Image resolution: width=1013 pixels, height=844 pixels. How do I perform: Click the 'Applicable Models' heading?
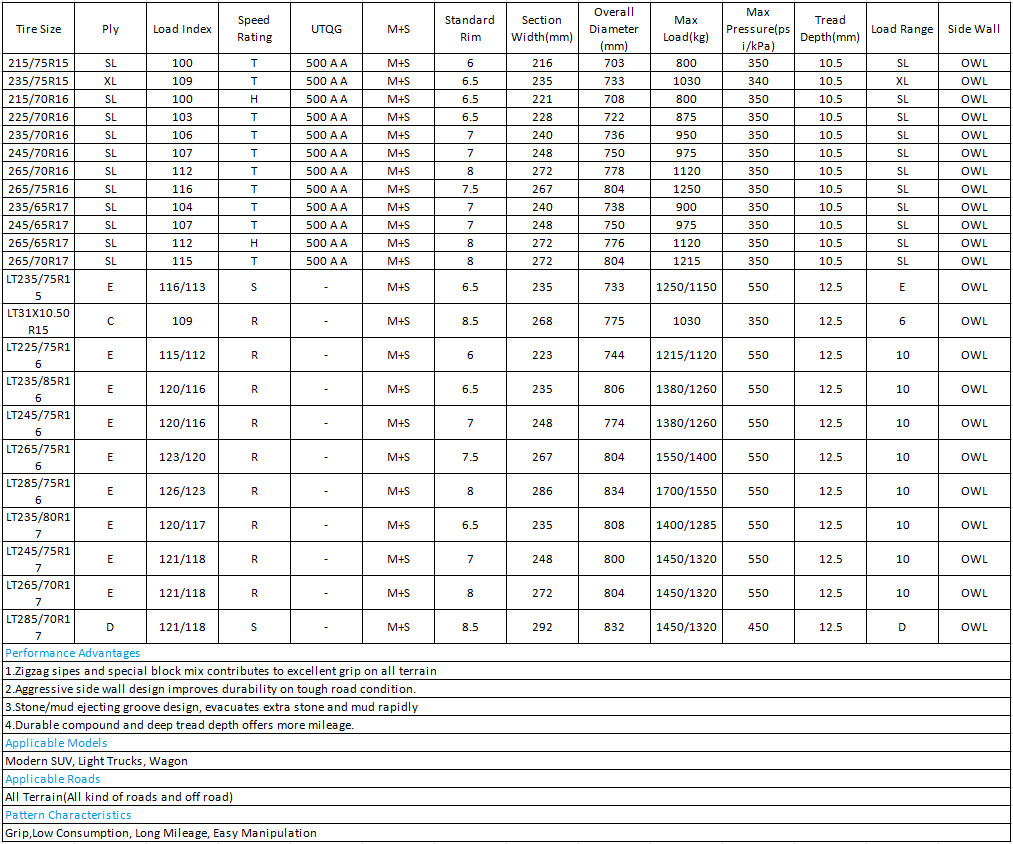pyautogui.click(x=56, y=743)
